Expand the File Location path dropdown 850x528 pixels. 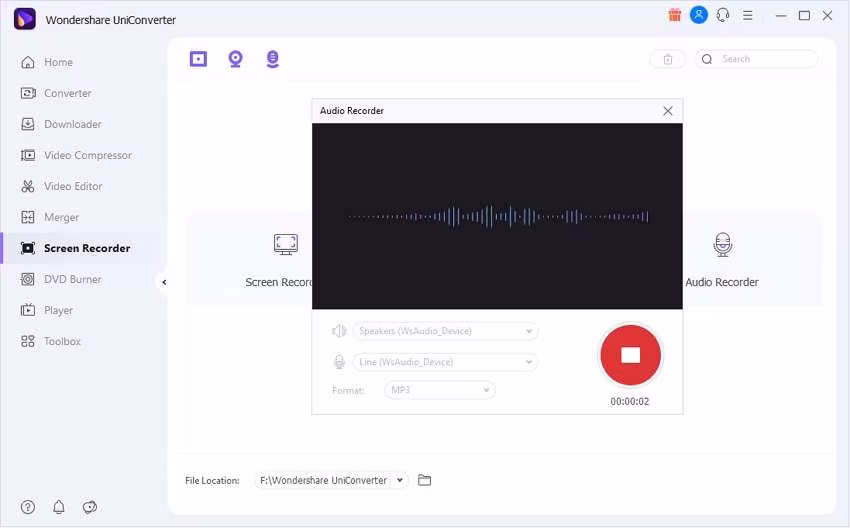pos(400,480)
